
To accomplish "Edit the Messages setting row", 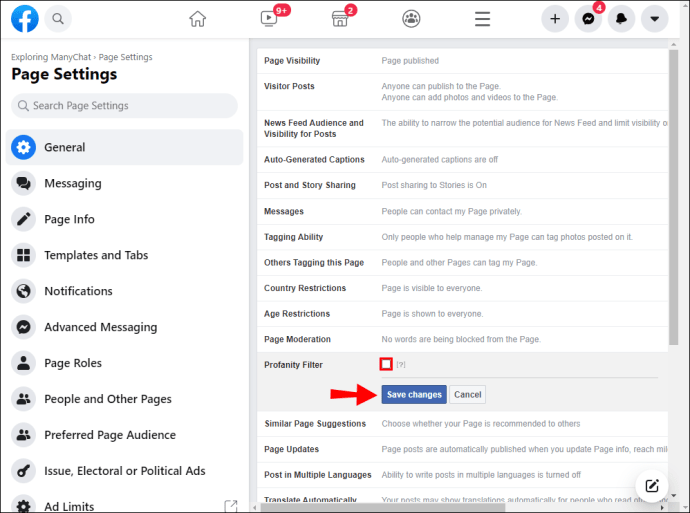I will pyautogui.click(x=462, y=211).
